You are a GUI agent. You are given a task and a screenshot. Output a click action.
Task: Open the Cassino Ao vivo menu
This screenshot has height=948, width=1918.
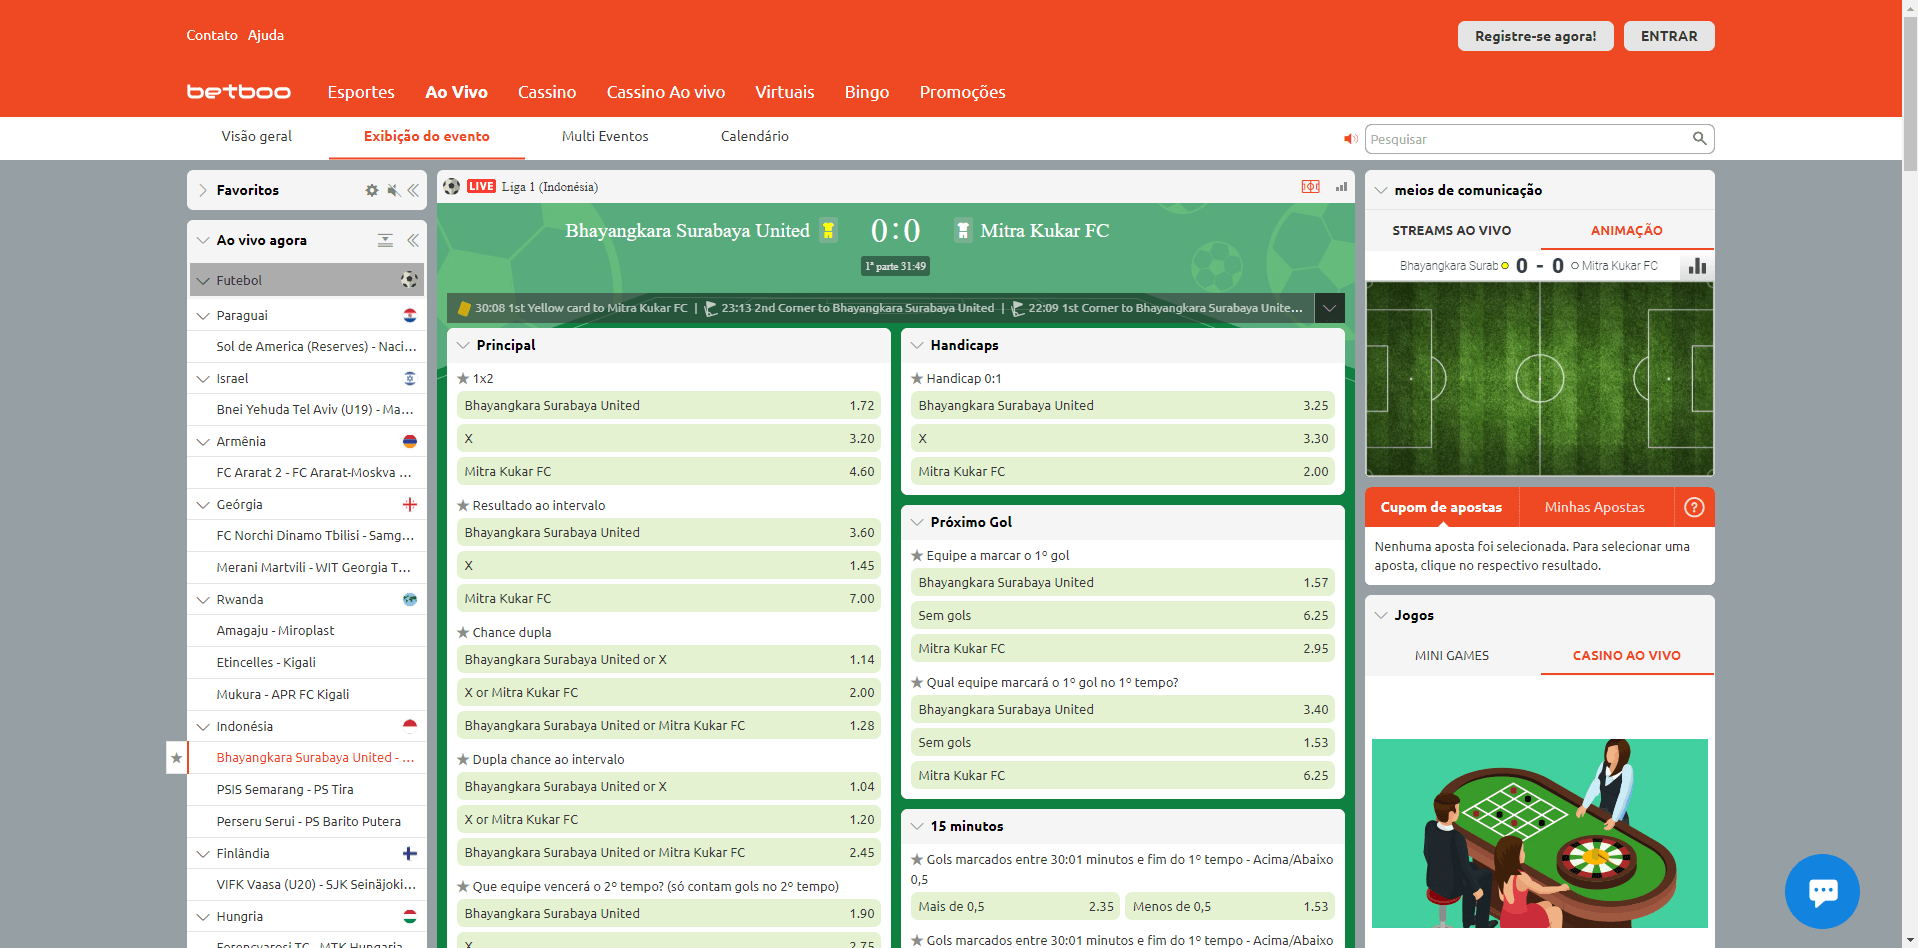[666, 92]
